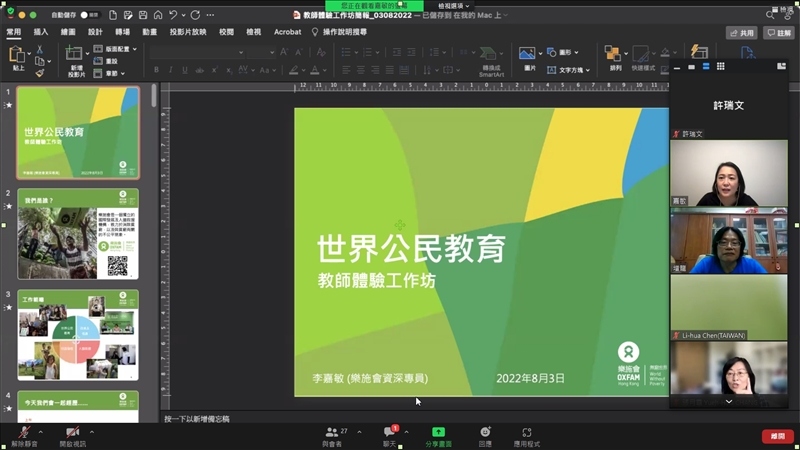Screen dimensions: 800x450
Task: Open the 與會者 participants panel
Action: click(x=332, y=433)
